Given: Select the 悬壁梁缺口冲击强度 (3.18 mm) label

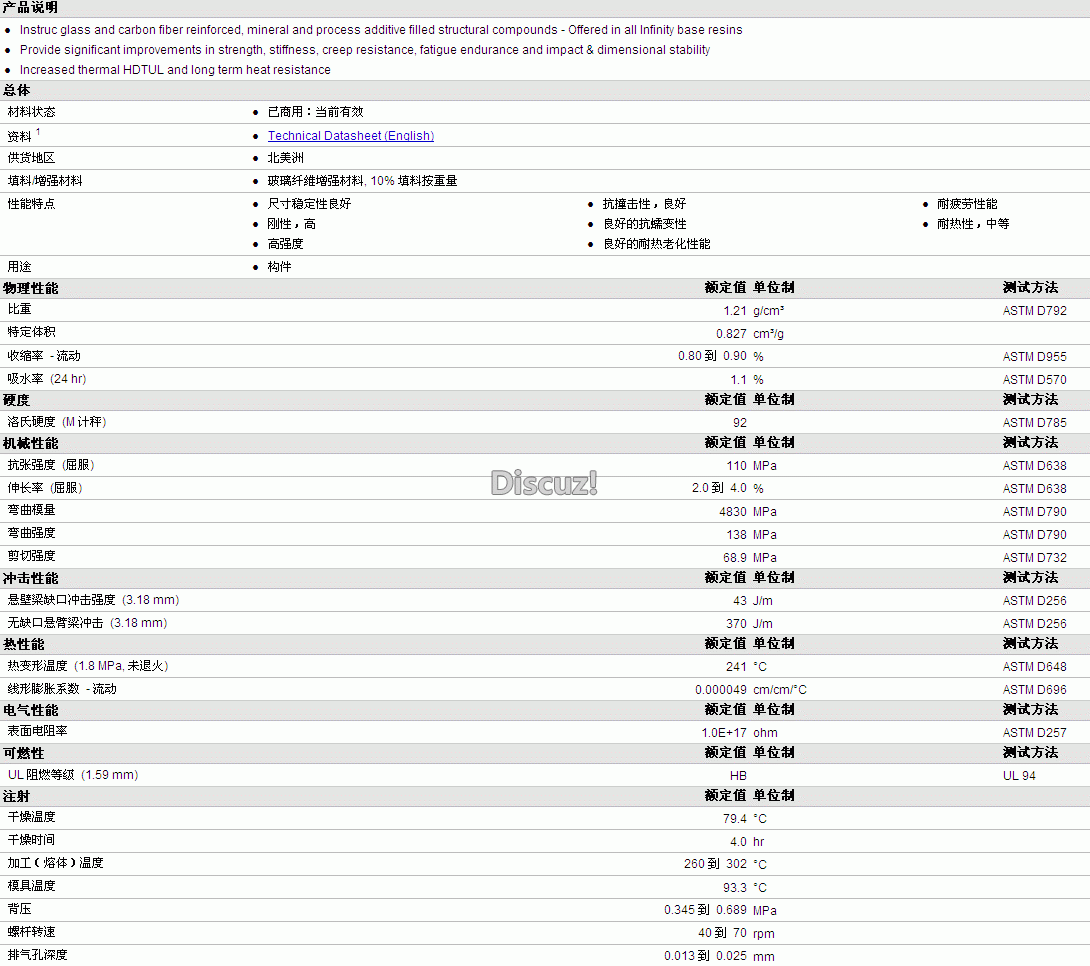Looking at the screenshot, I should click(x=93, y=600).
